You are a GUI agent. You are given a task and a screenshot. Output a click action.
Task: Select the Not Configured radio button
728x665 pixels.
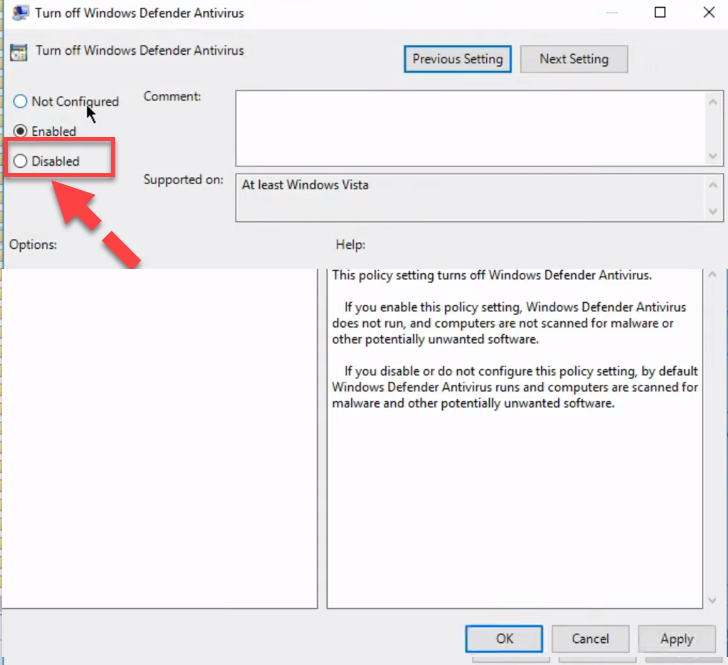click(20, 101)
